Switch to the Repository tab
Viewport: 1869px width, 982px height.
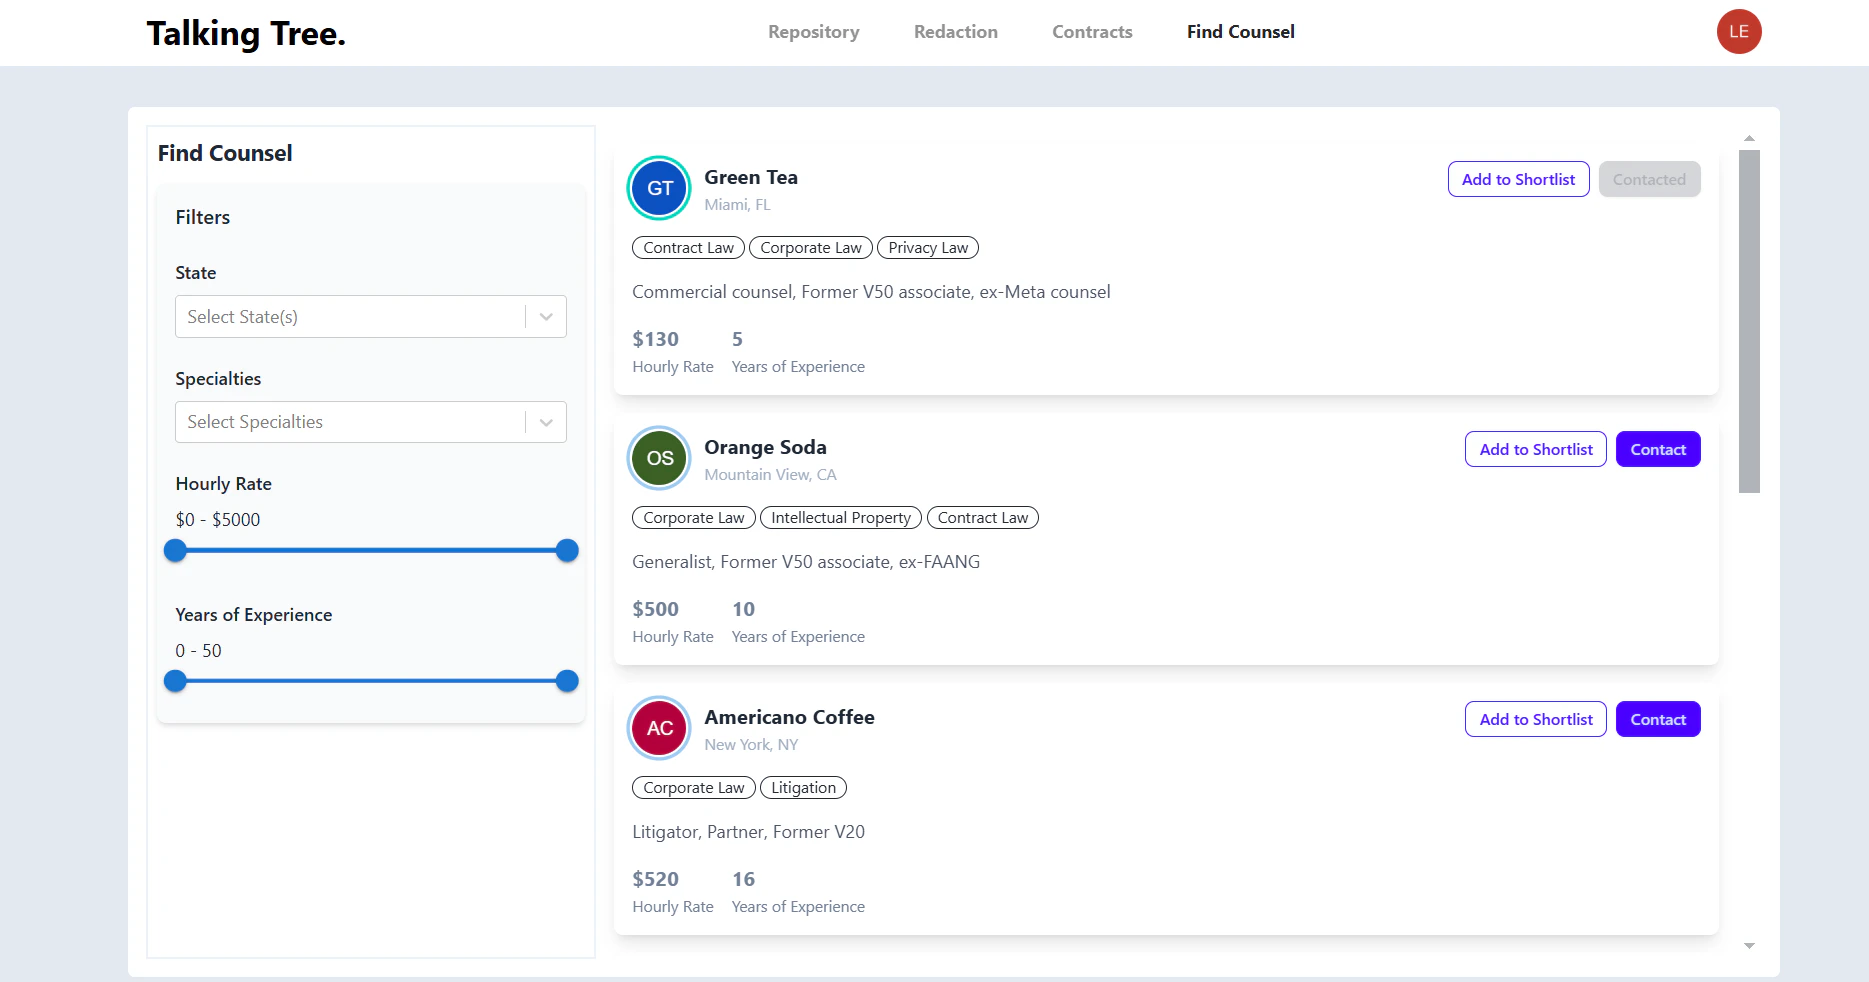point(813,31)
